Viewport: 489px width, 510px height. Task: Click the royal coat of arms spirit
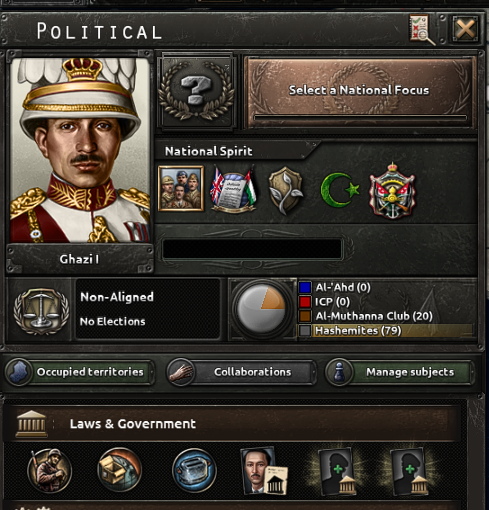(x=392, y=191)
